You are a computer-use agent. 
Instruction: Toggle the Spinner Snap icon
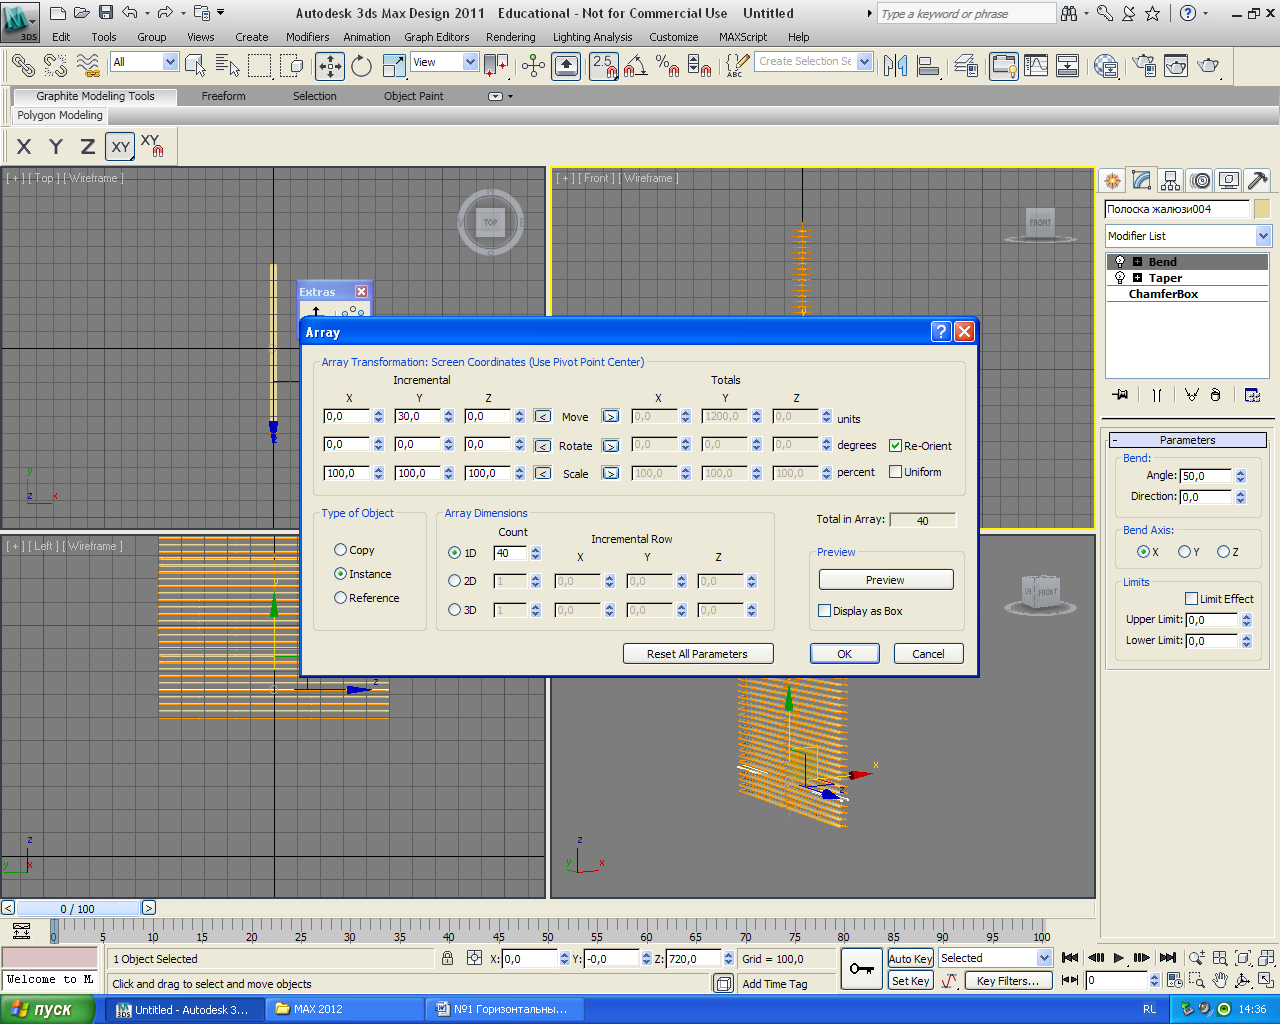click(700, 66)
